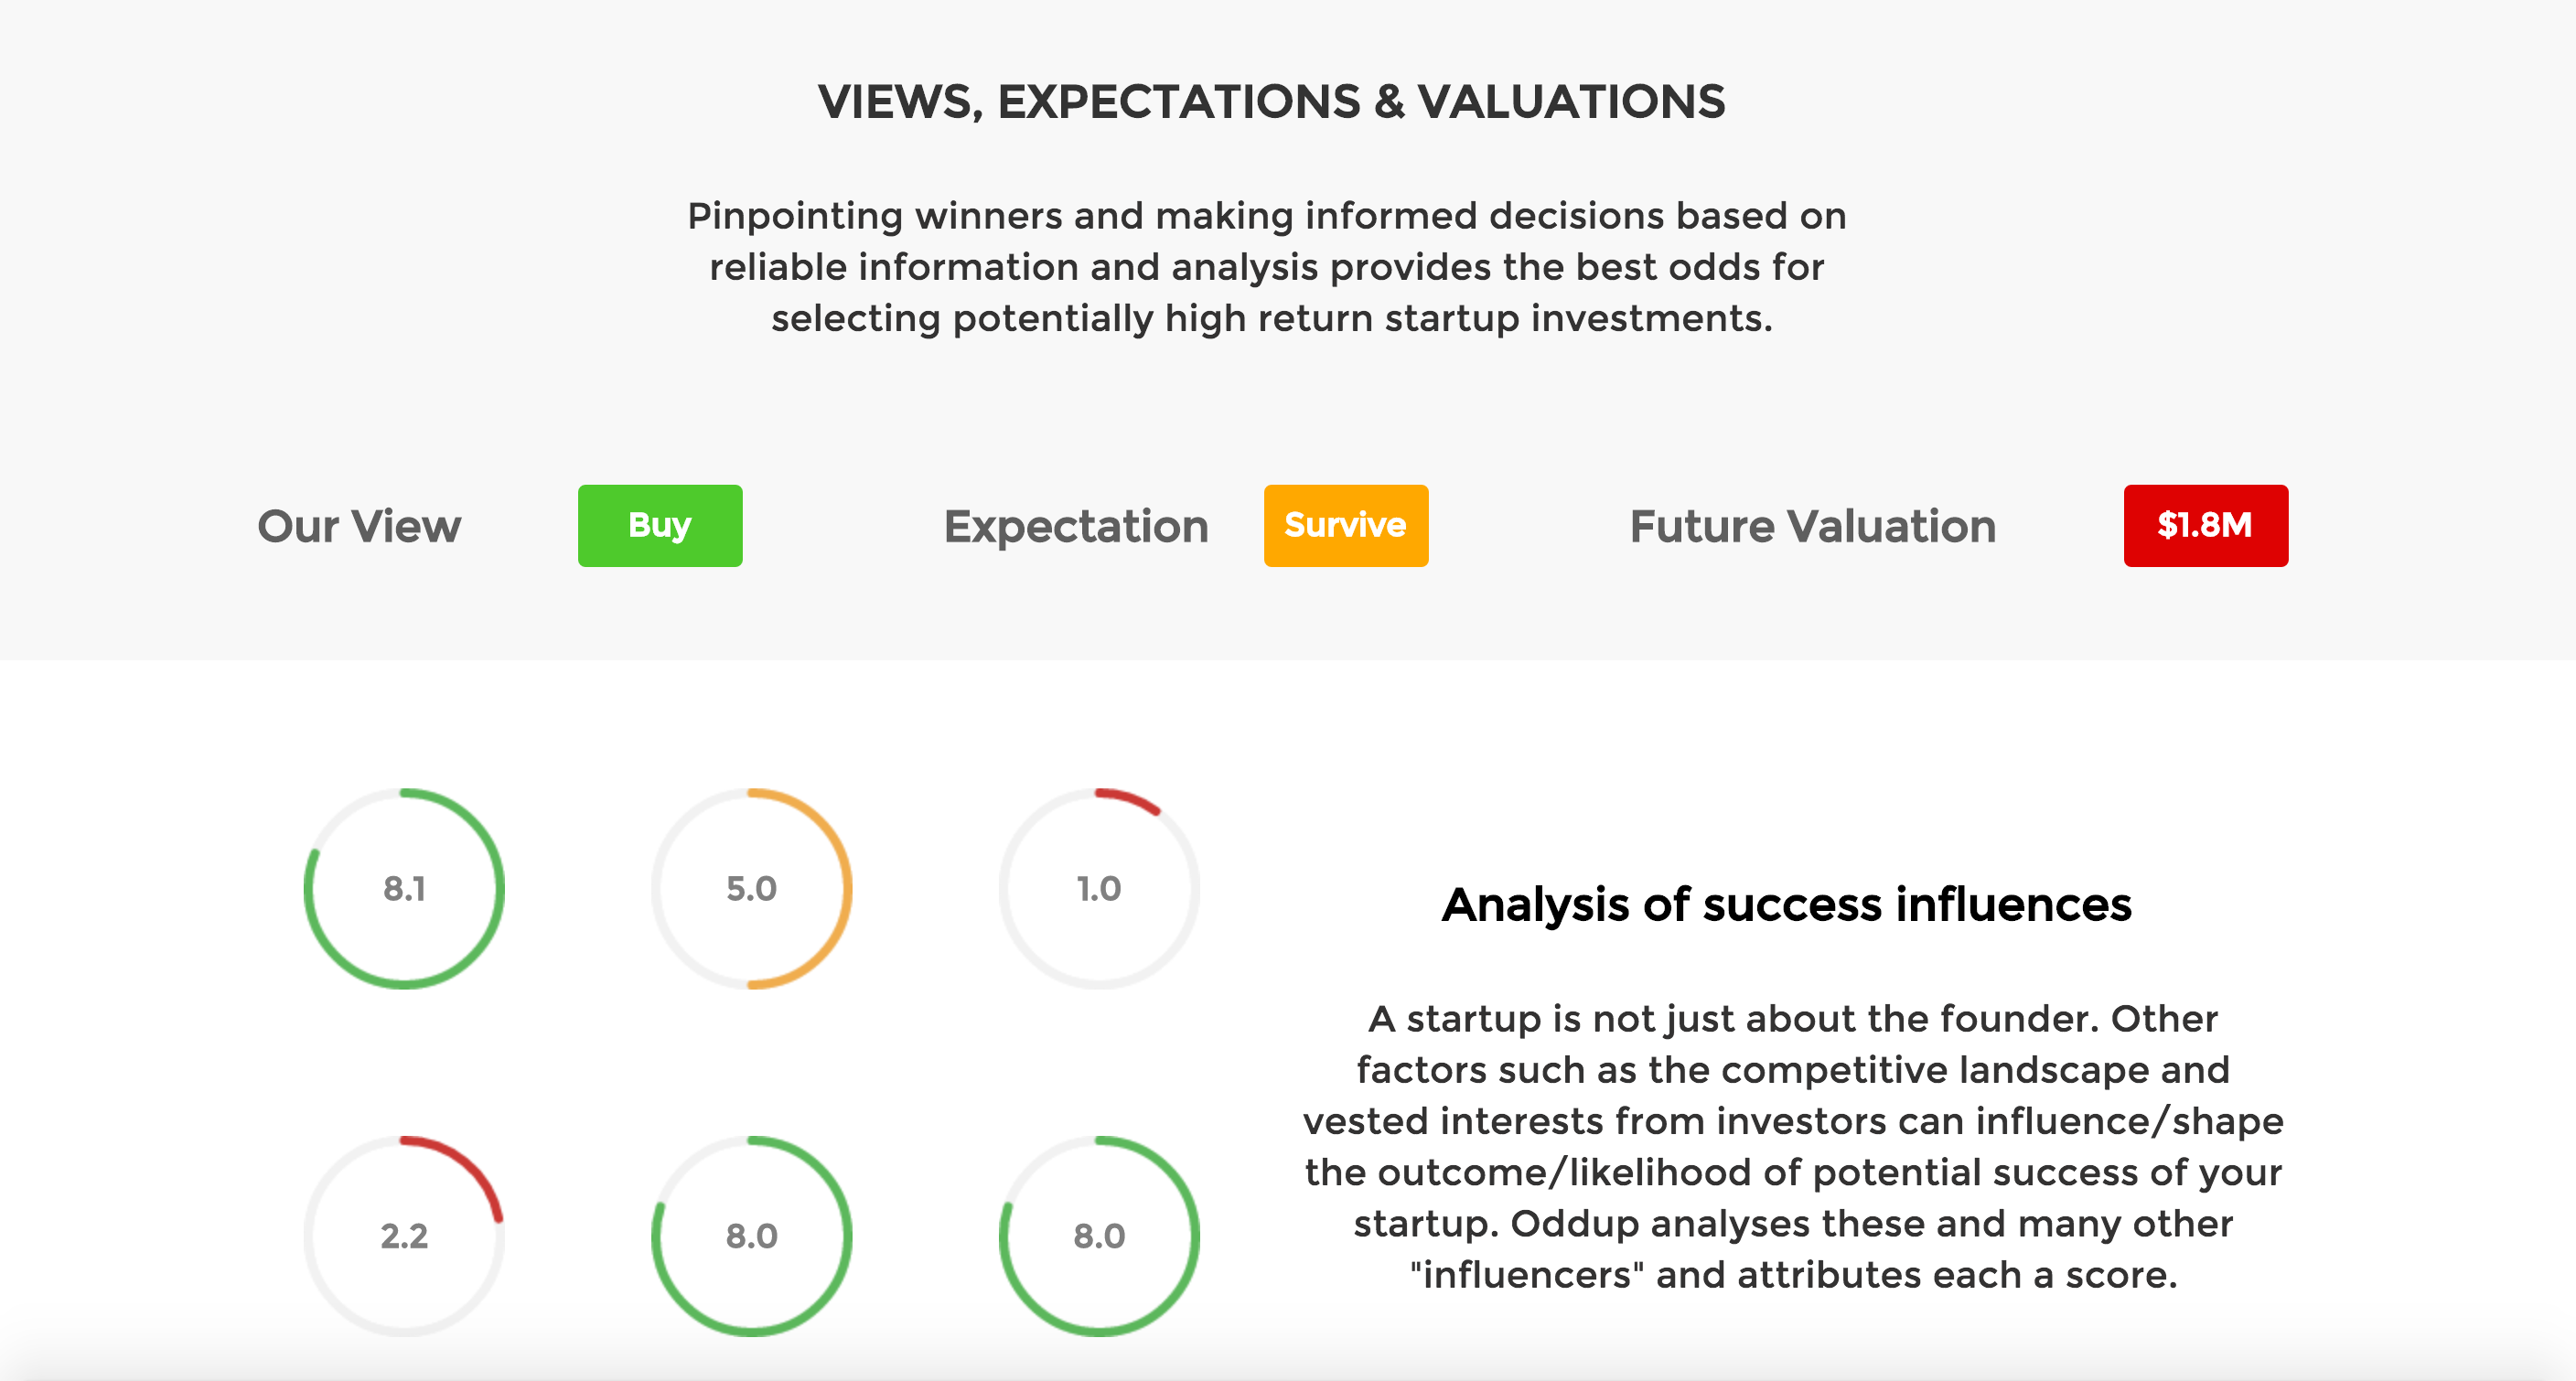The height and width of the screenshot is (1381, 2576).
Task: Select the middle 8.0 score gauge
Action: tap(752, 1236)
